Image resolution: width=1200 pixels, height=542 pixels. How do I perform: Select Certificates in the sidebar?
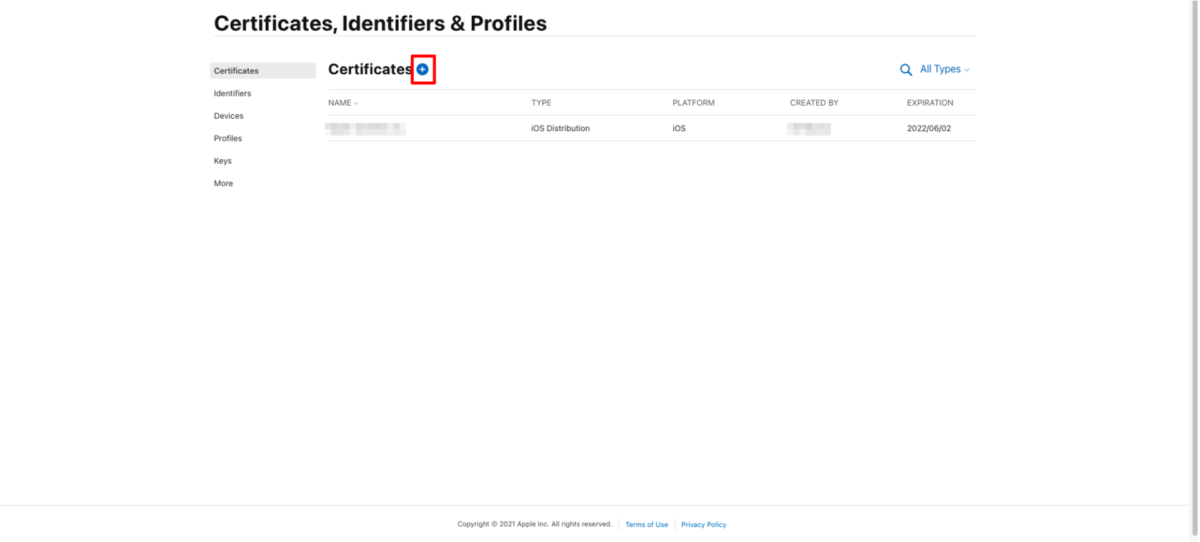pyautogui.click(x=263, y=71)
